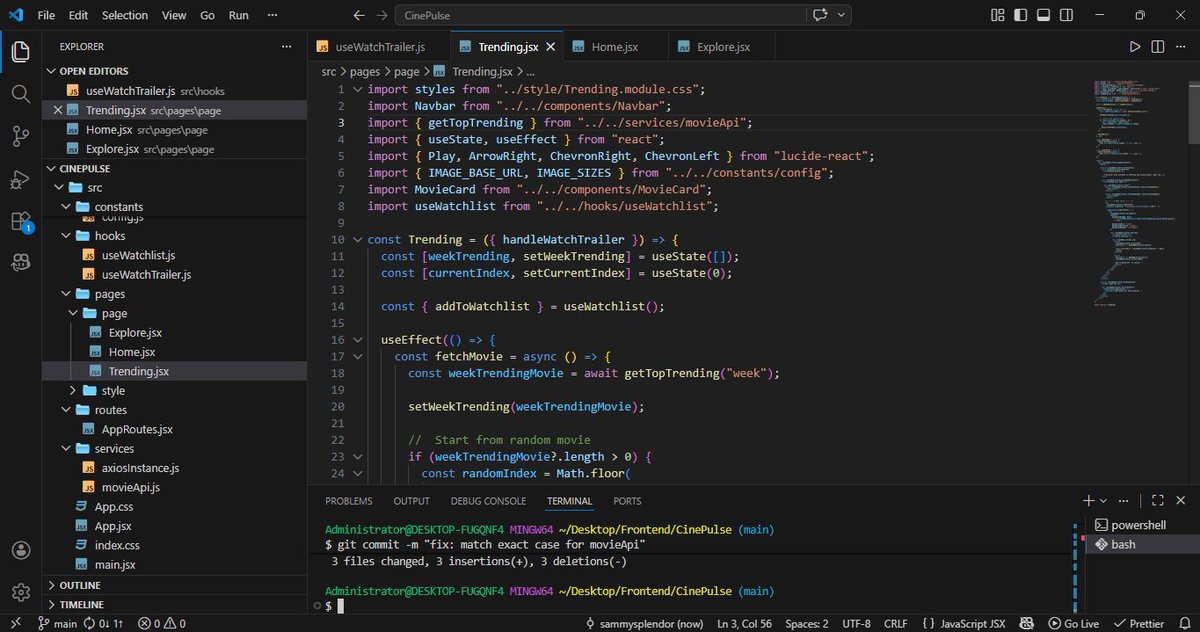Open a new terminal with the plus icon
1200x632 pixels.
pos(1088,500)
